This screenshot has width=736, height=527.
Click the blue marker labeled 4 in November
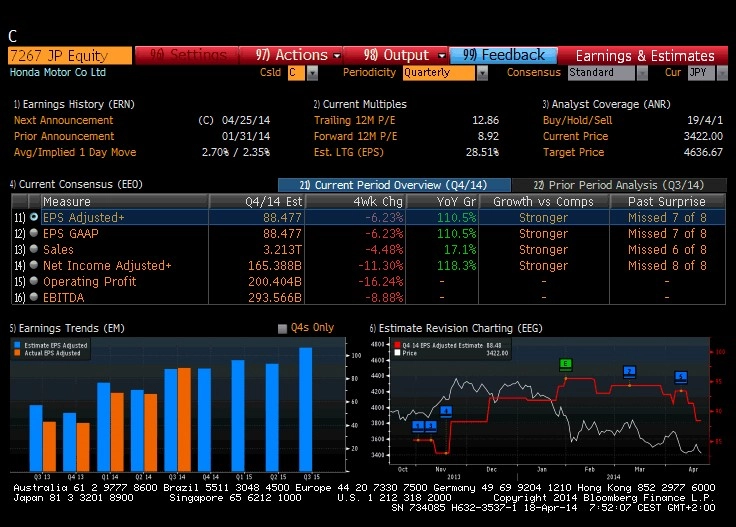pos(446,412)
